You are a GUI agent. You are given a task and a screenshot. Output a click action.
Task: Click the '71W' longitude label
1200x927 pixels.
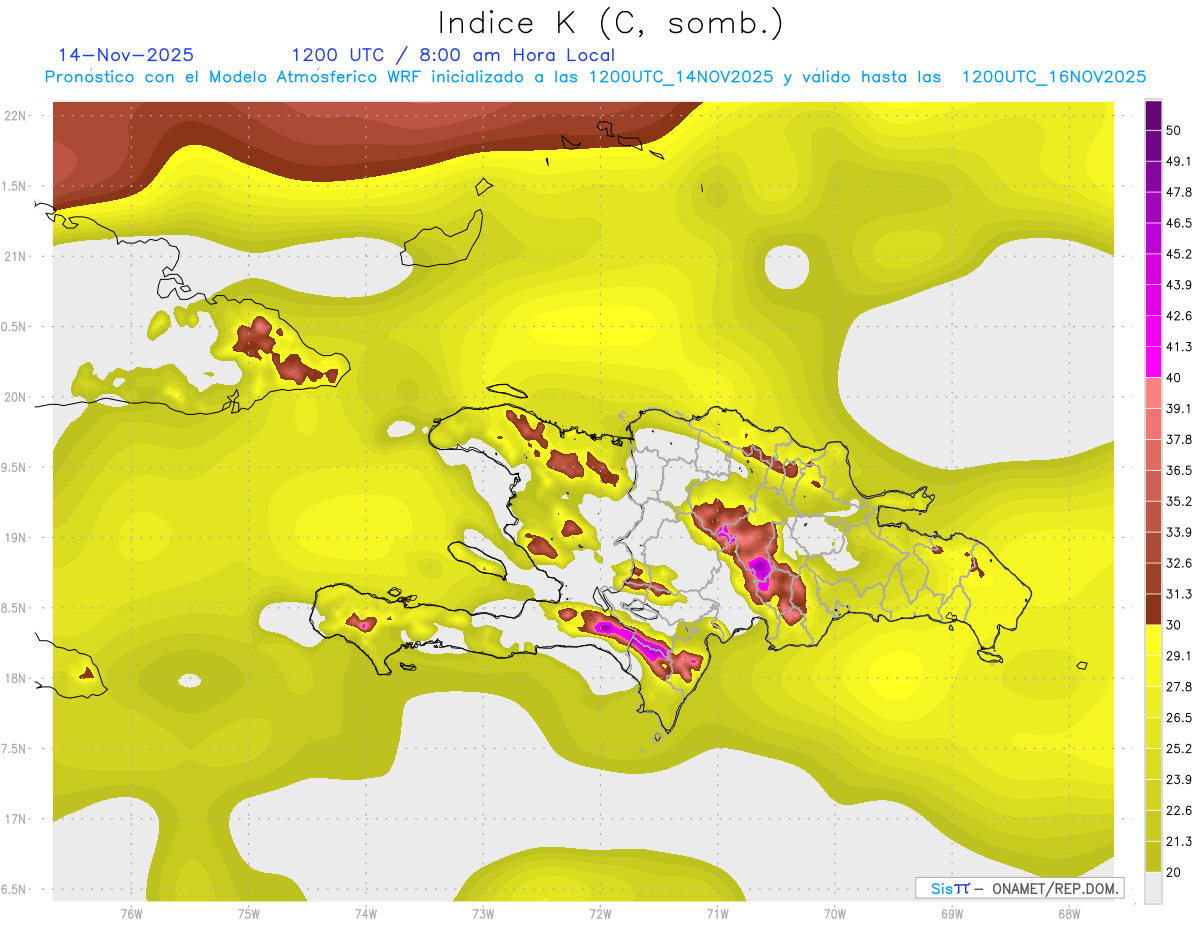click(717, 914)
